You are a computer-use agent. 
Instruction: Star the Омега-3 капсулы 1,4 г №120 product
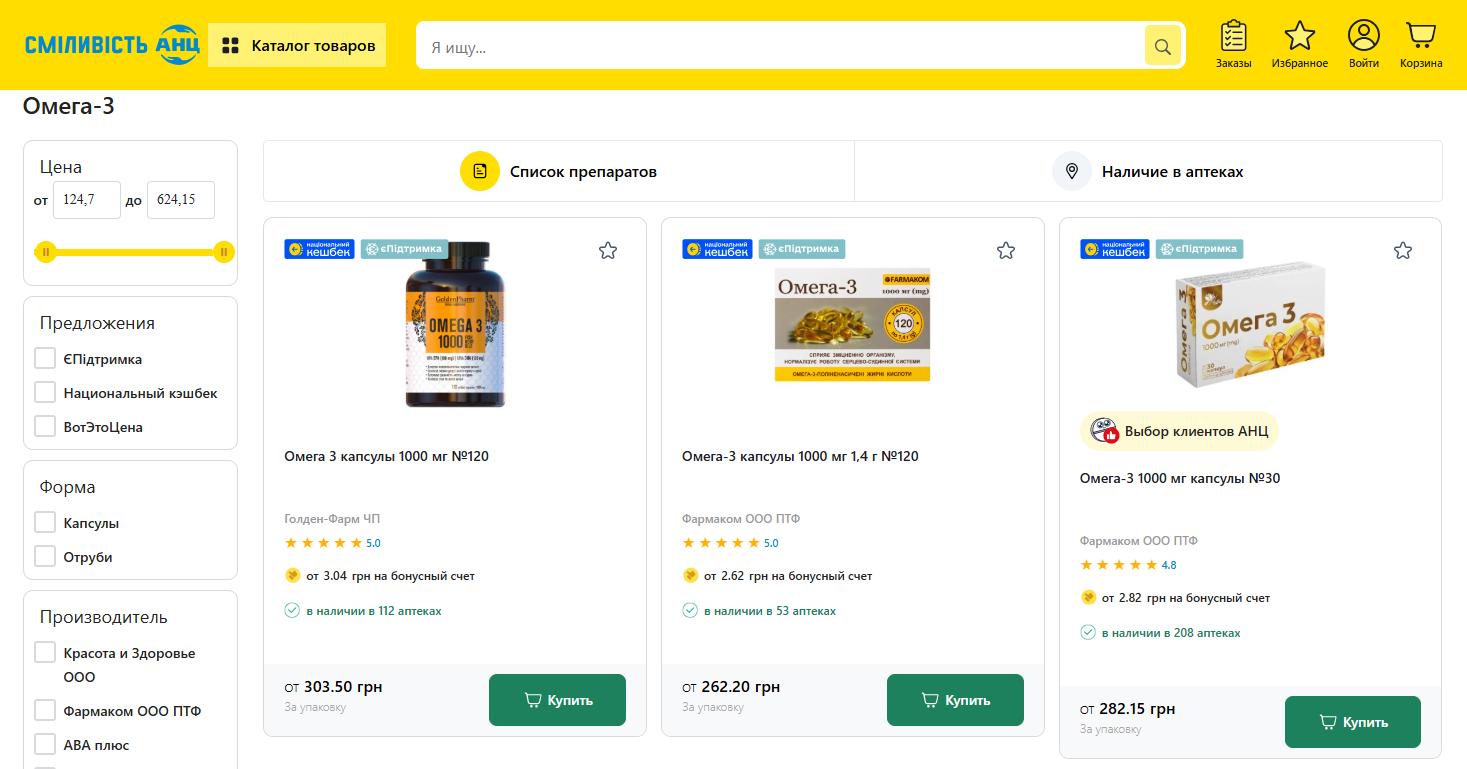1006,250
